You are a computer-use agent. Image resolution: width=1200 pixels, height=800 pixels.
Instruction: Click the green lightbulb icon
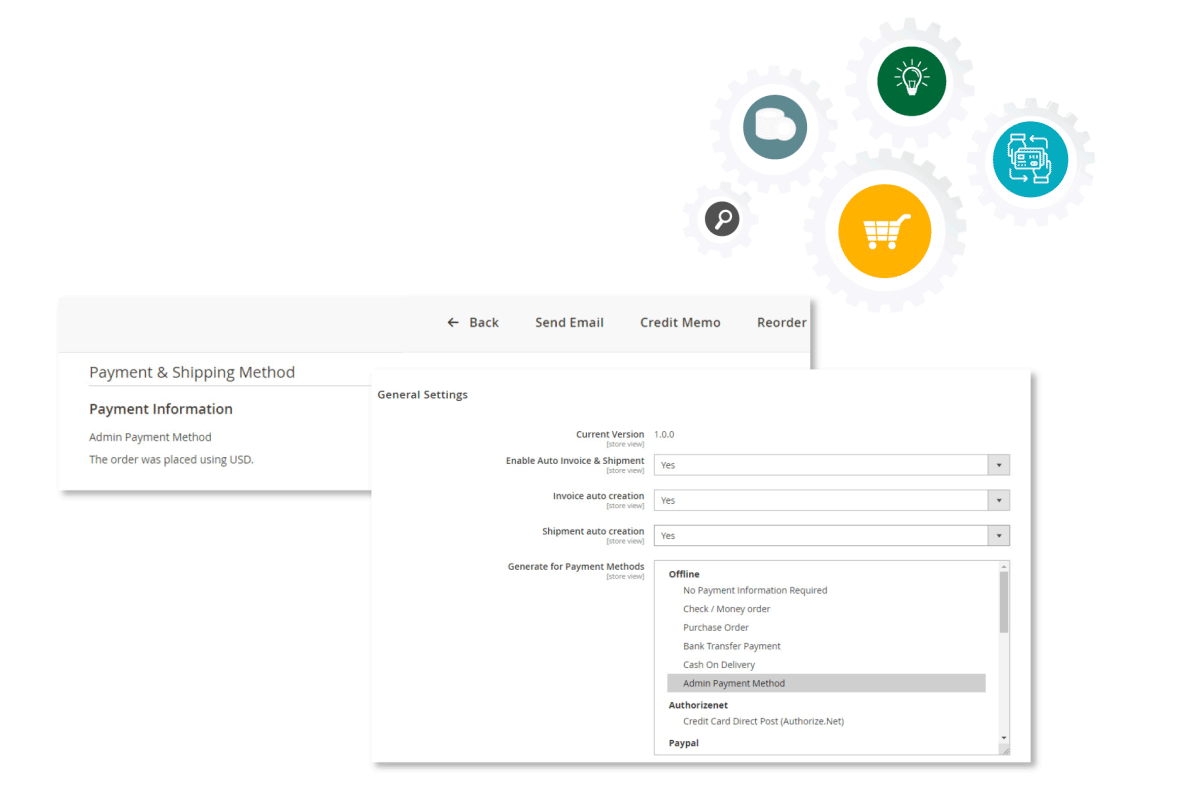pyautogui.click(x=911, y=78)
